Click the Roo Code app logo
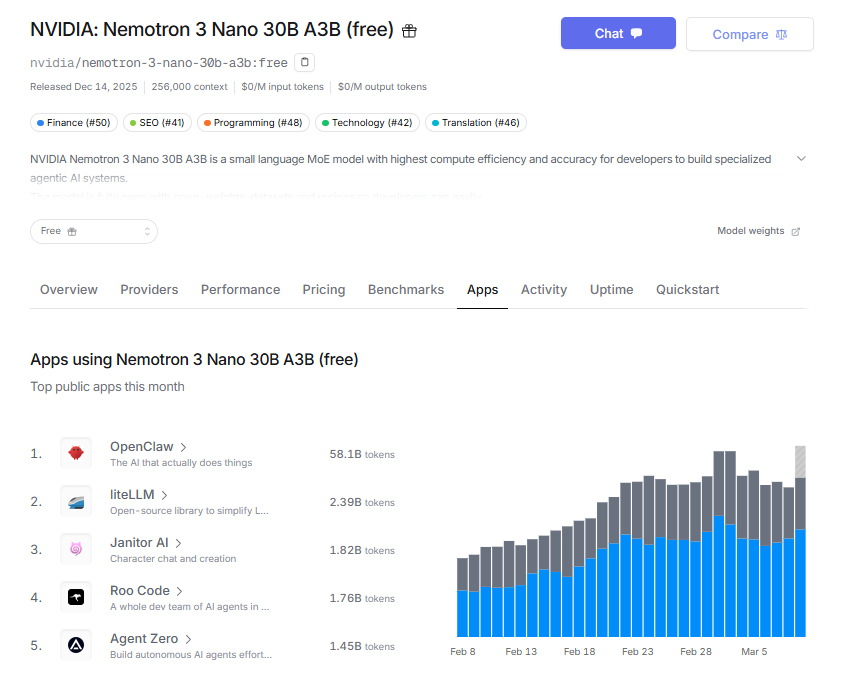 coord(76,598)
